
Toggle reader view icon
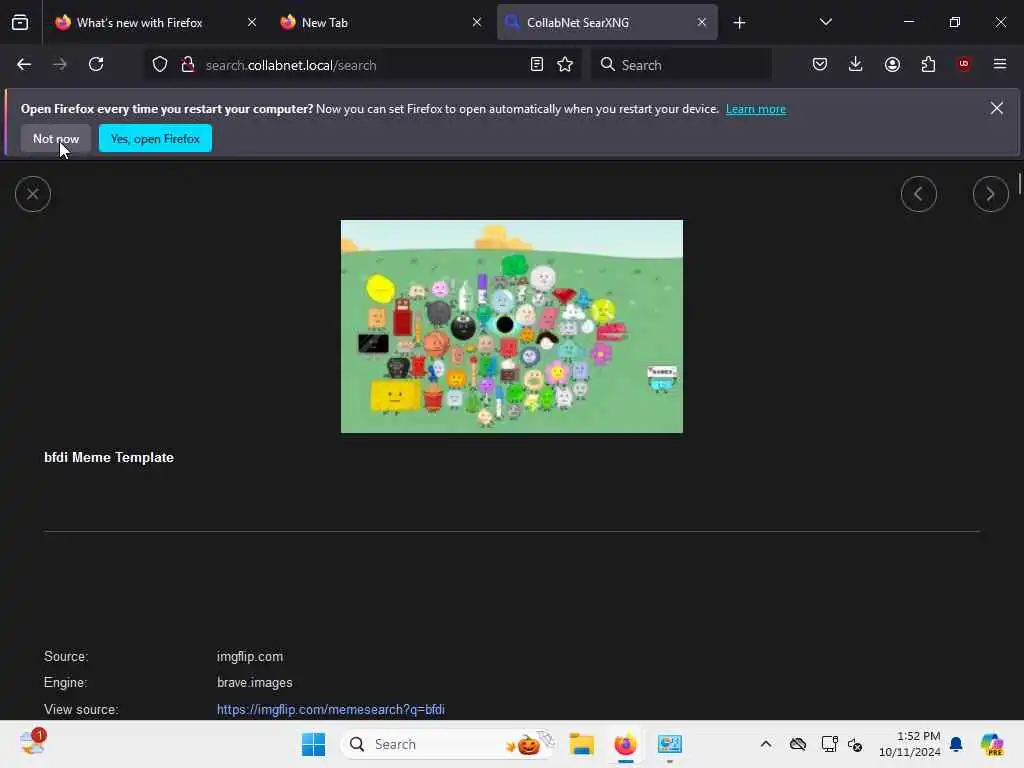point(537,65)
